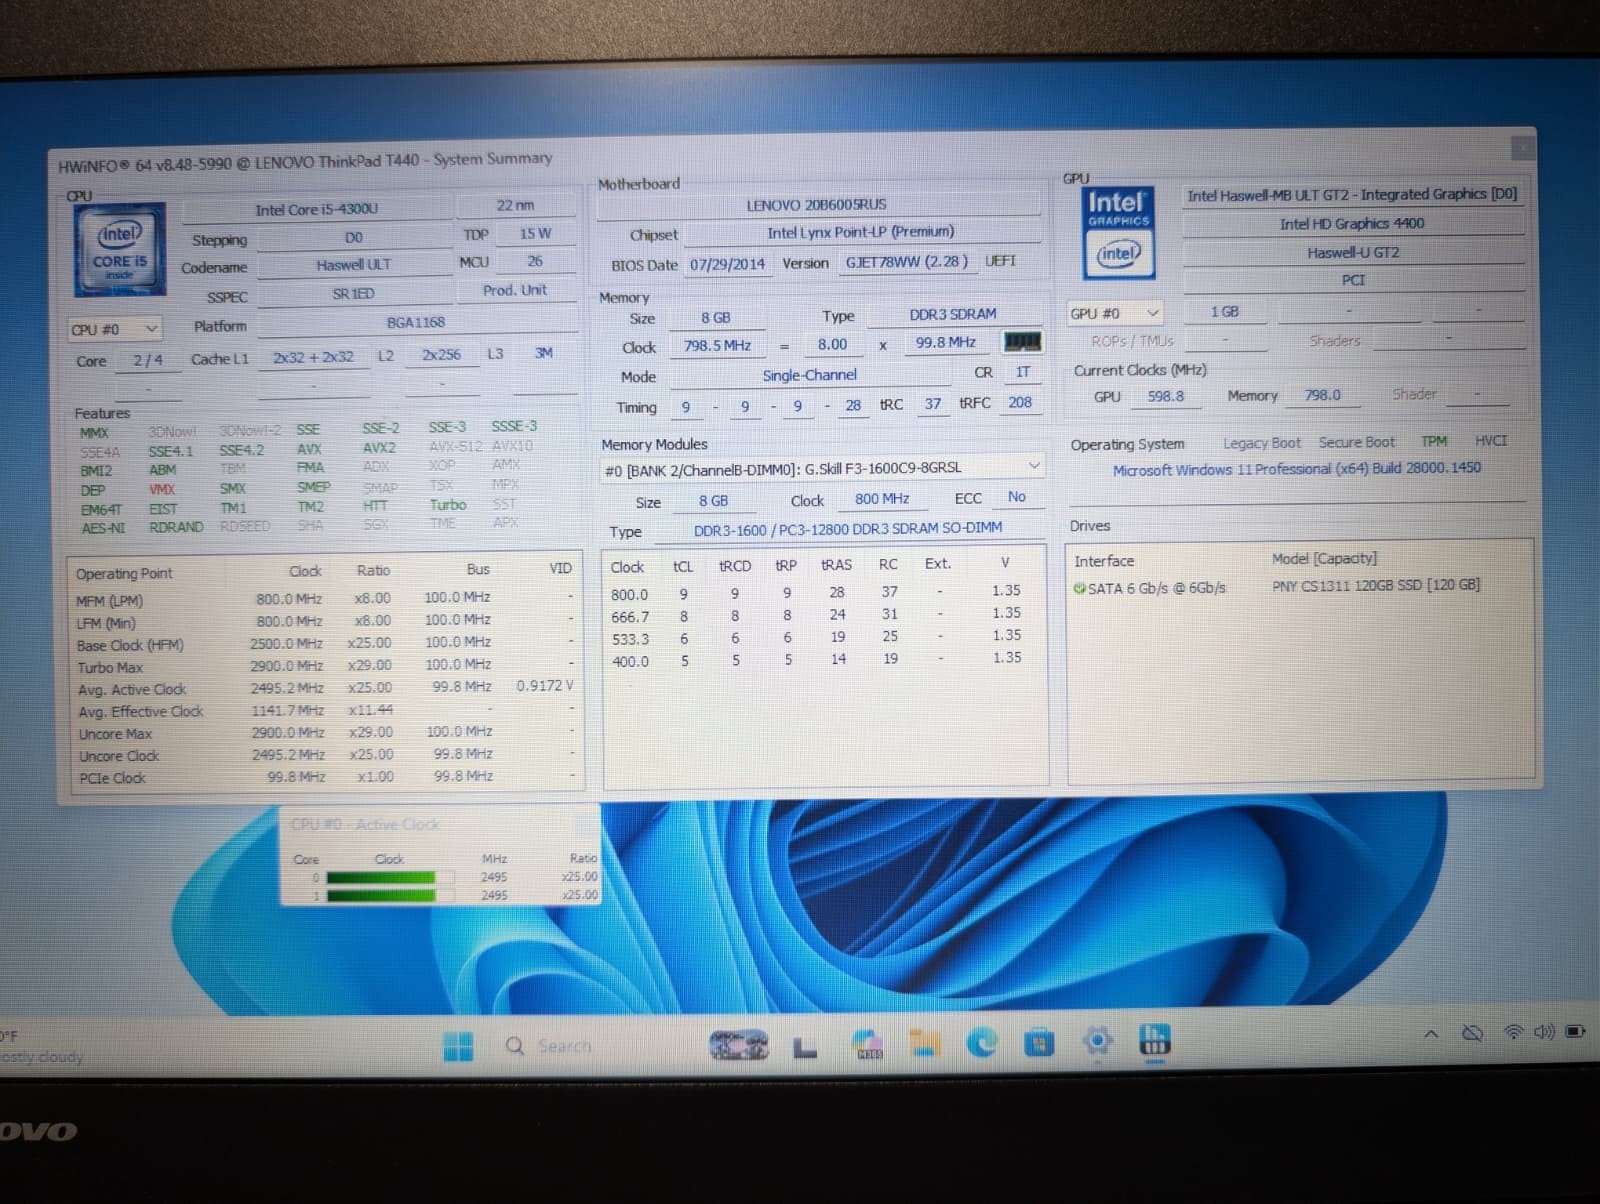Click the 666.7 memory timing row
Screen dimensions: 1600x1204
coord(826,615)
